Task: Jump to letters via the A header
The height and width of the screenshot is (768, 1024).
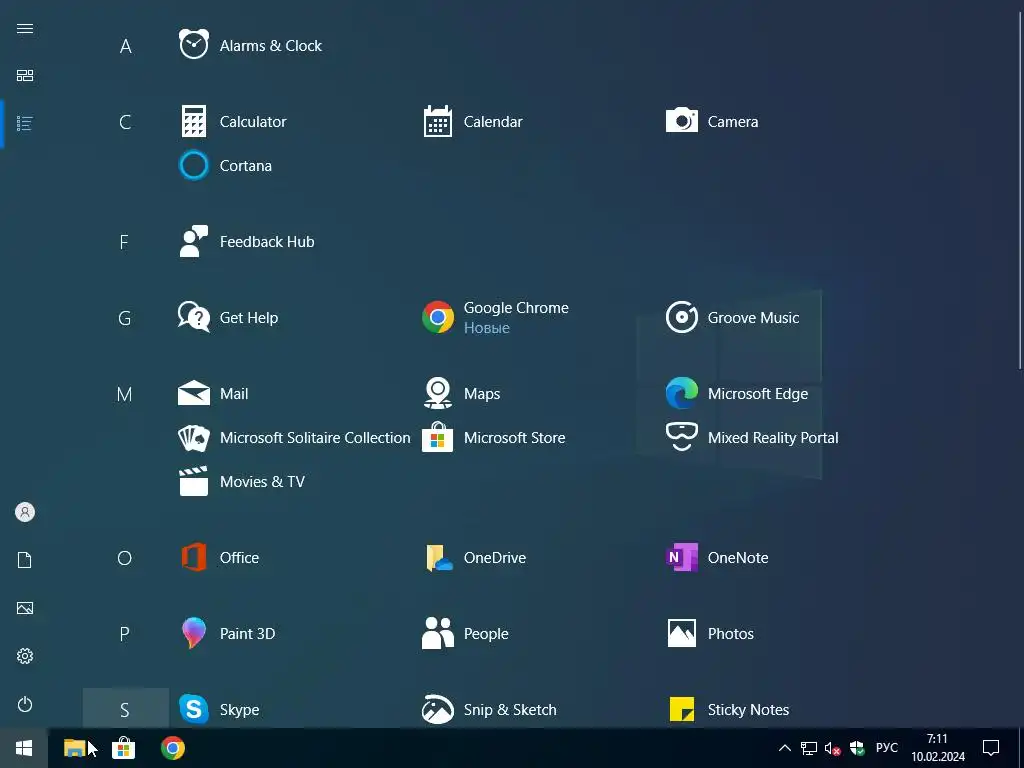Action: click(x=125, y=46)
